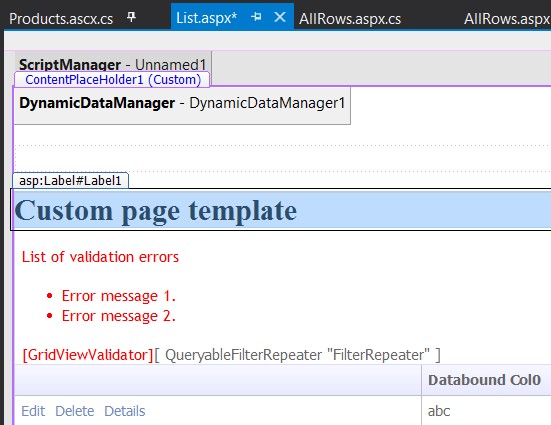Viewport: 551px width, 425px height.
Task: Select the GridViewValidator control
Action: tap(88, 355)
